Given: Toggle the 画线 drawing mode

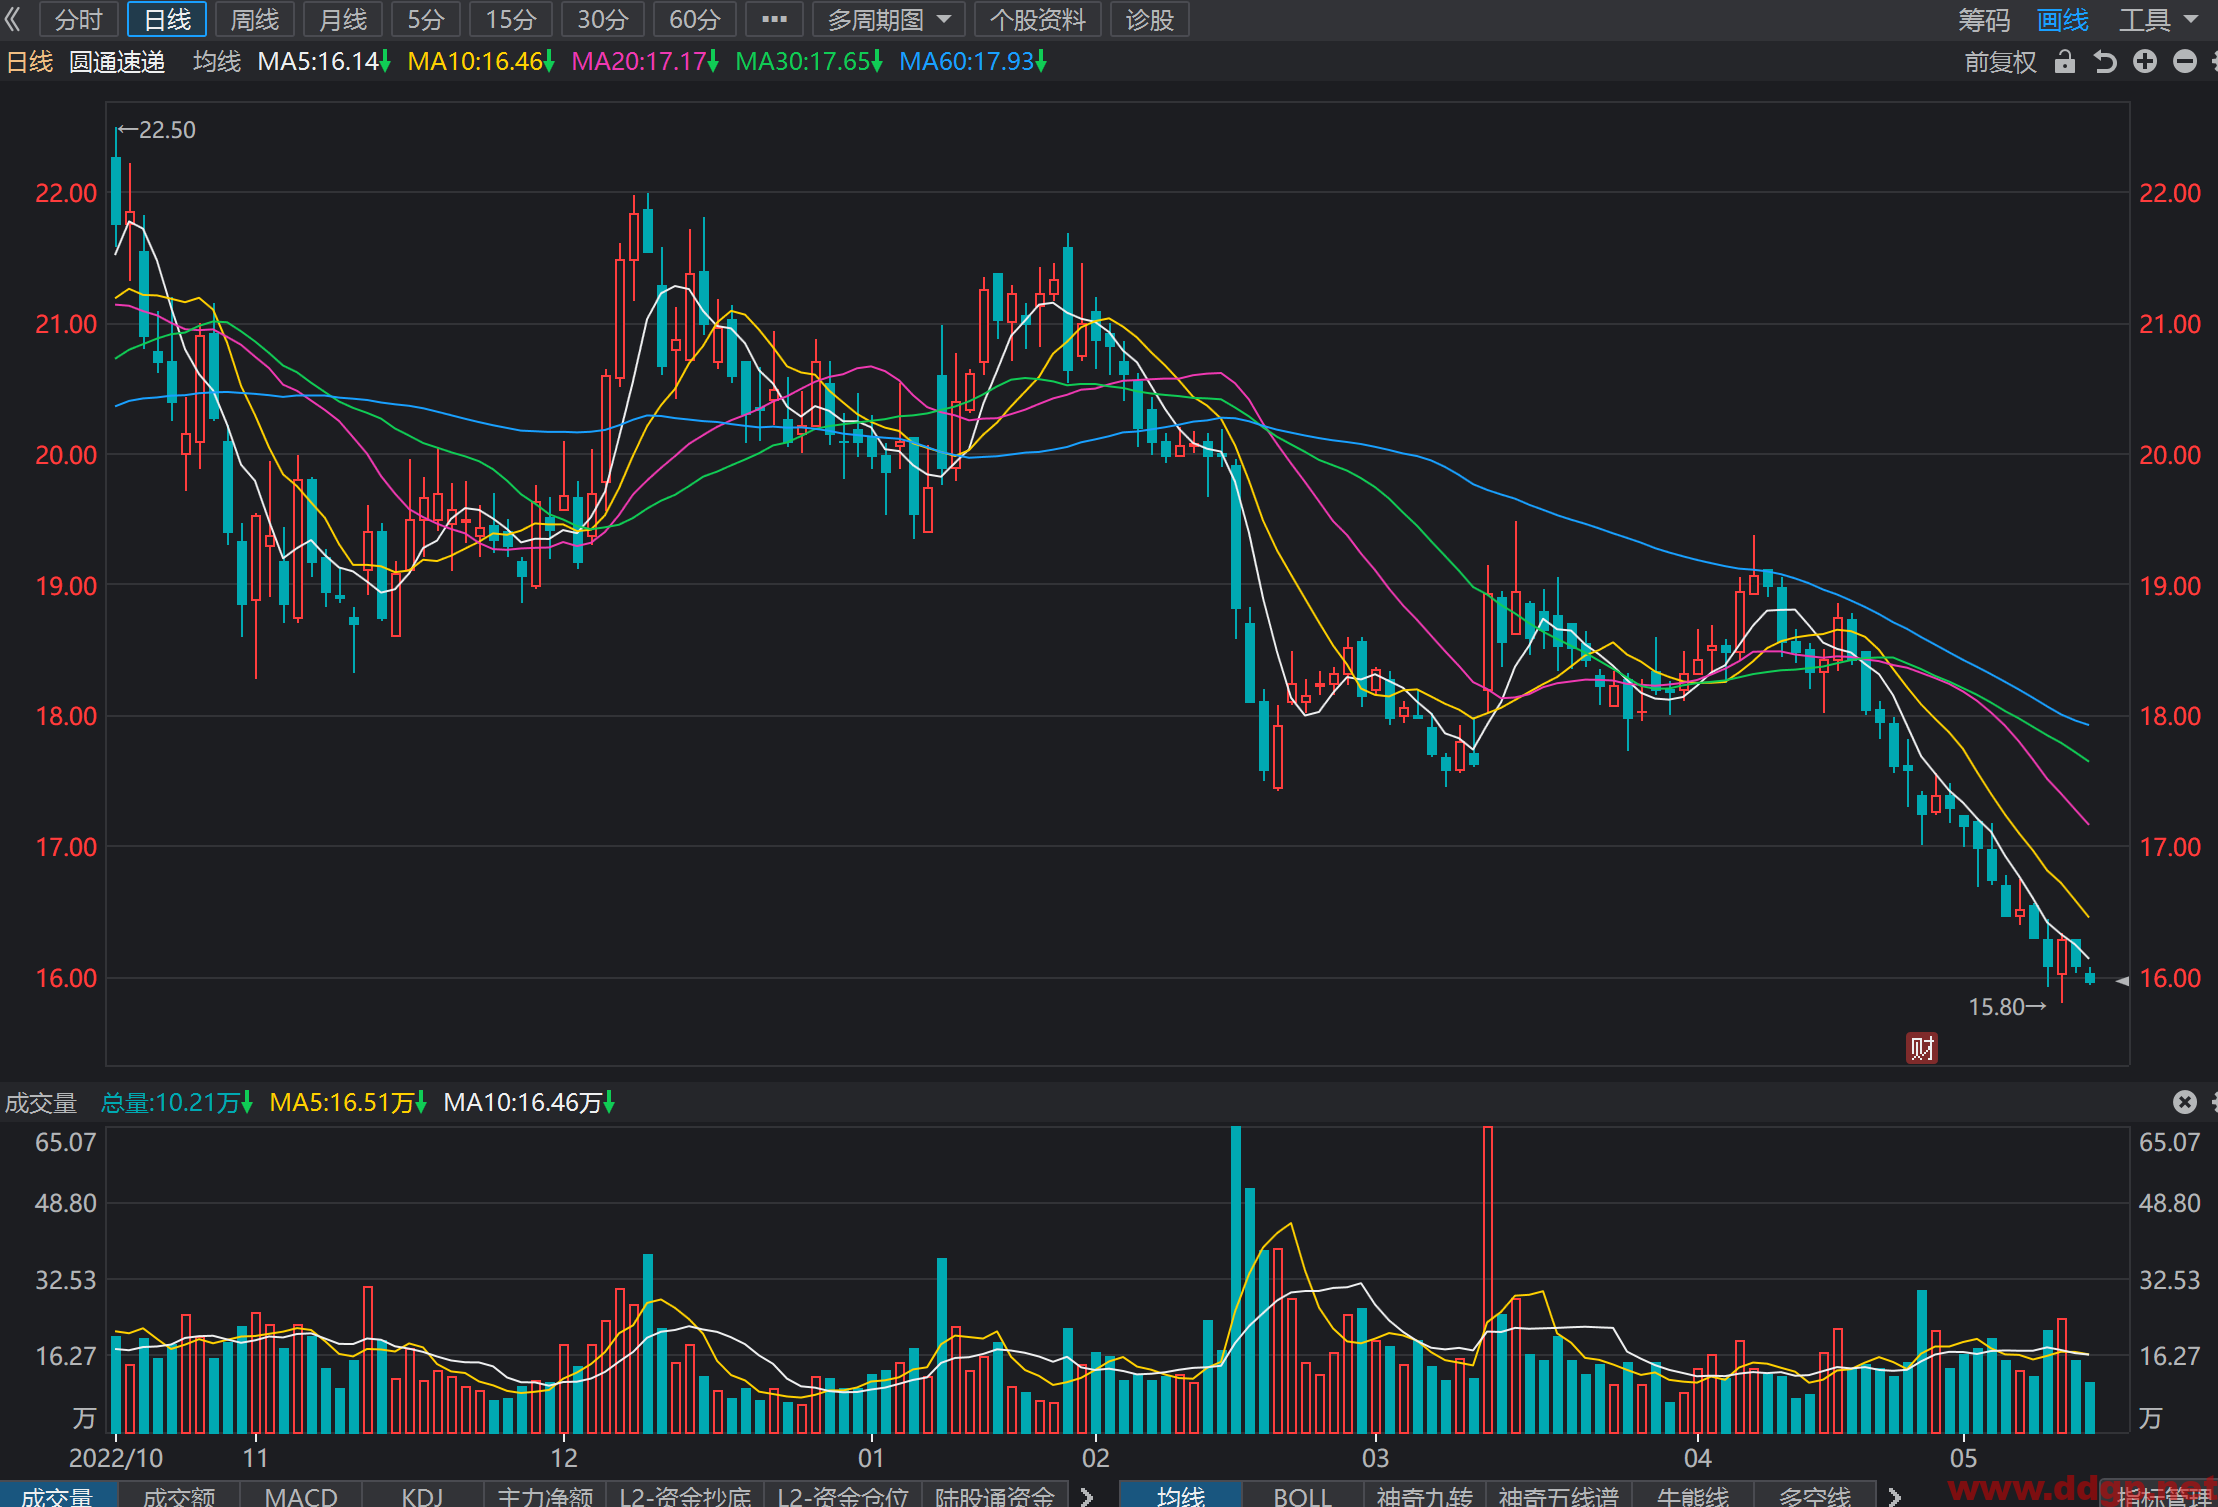Looking at the screenshot, I should point(2063,20).
